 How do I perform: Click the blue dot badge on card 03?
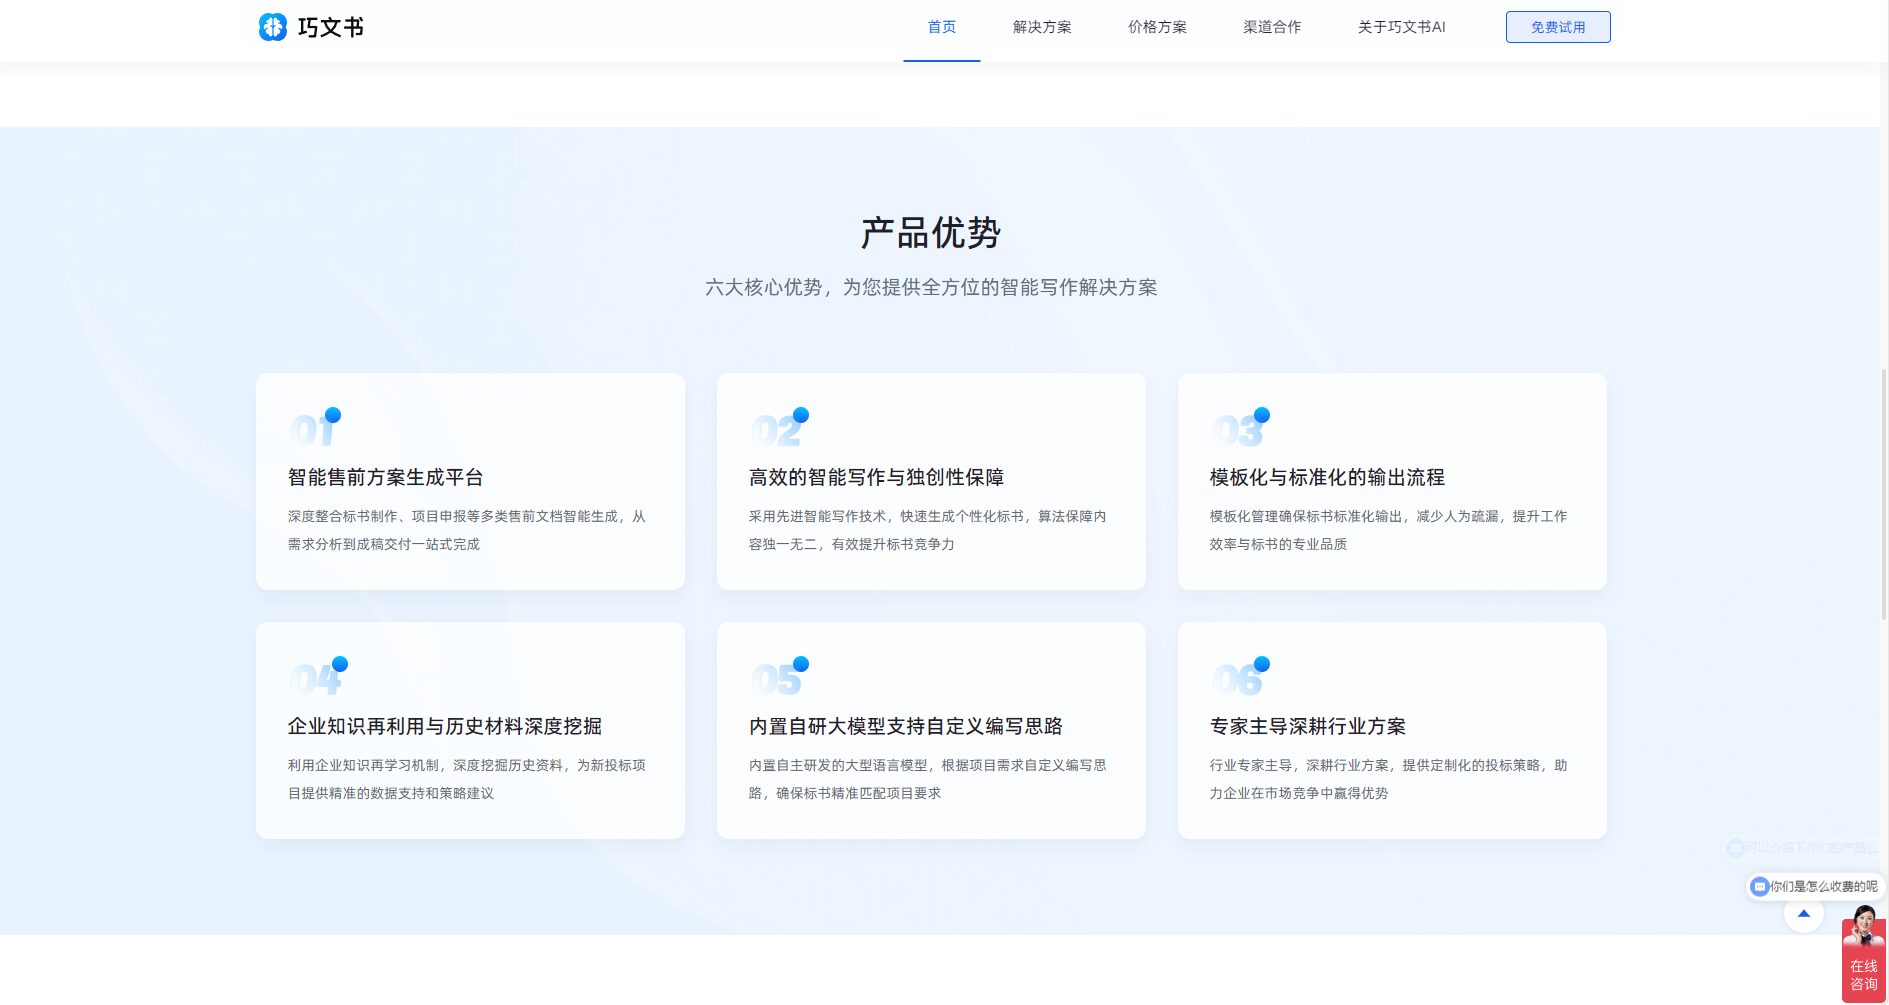click(x=1261, y=414)
